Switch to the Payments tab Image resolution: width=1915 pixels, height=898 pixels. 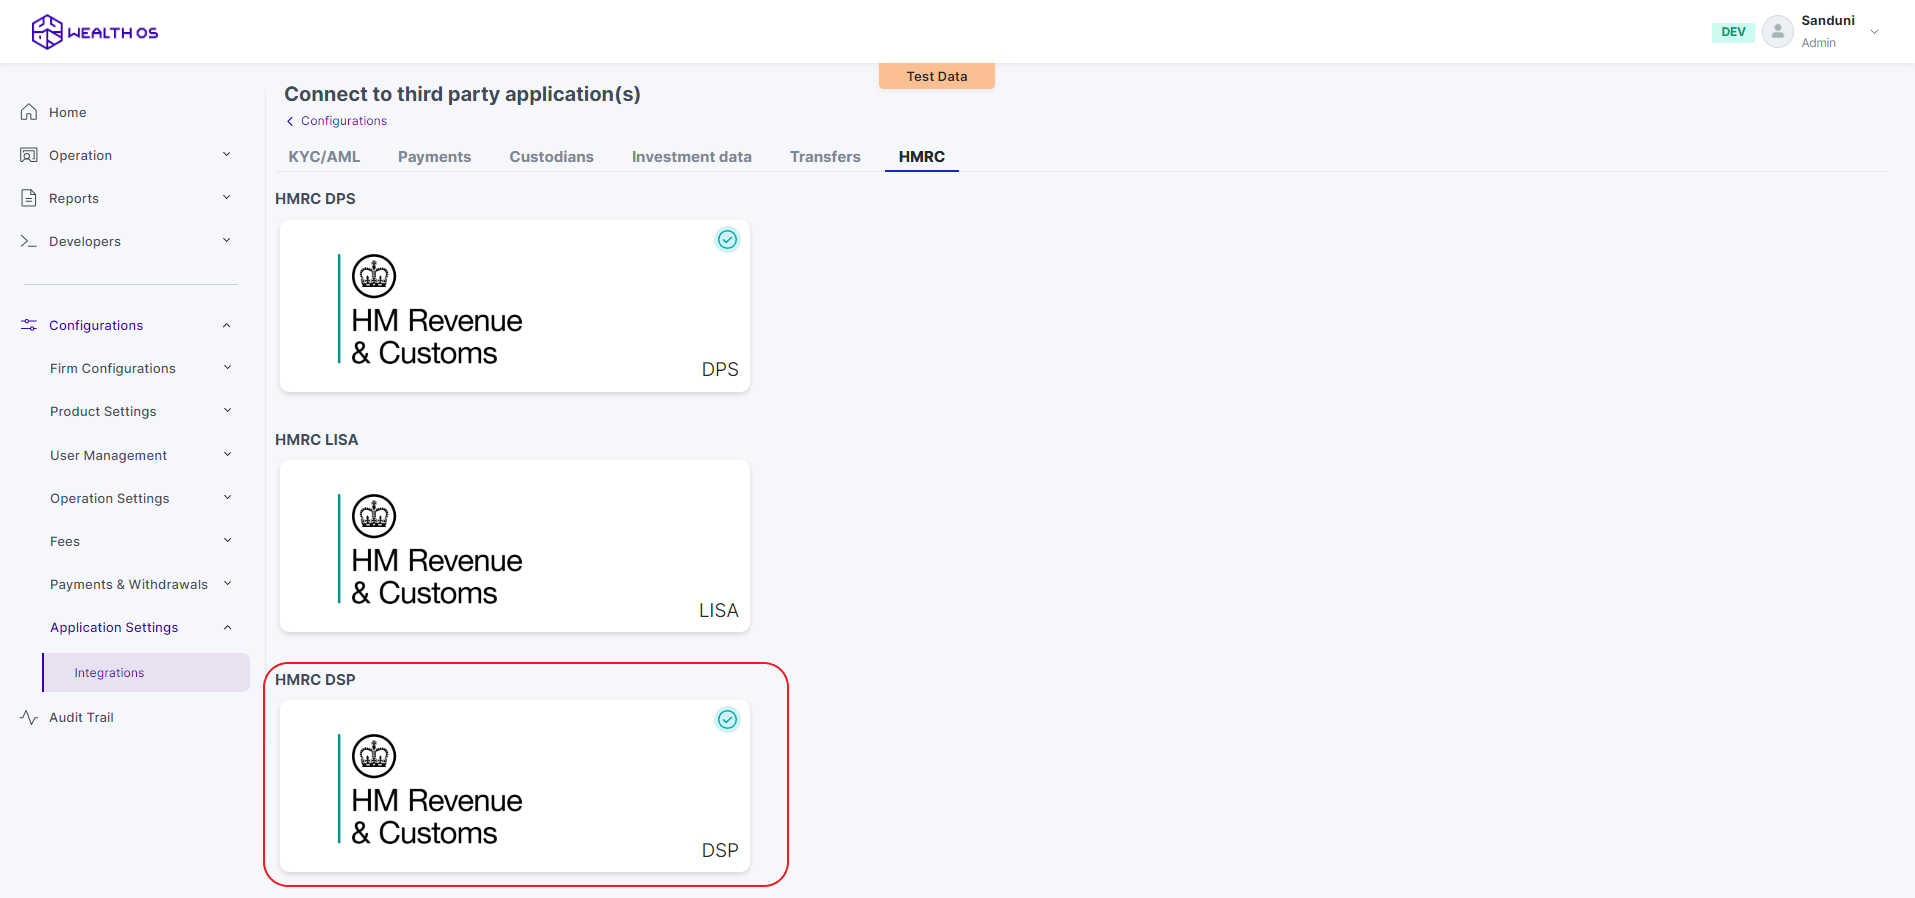(x=434, y=157)
